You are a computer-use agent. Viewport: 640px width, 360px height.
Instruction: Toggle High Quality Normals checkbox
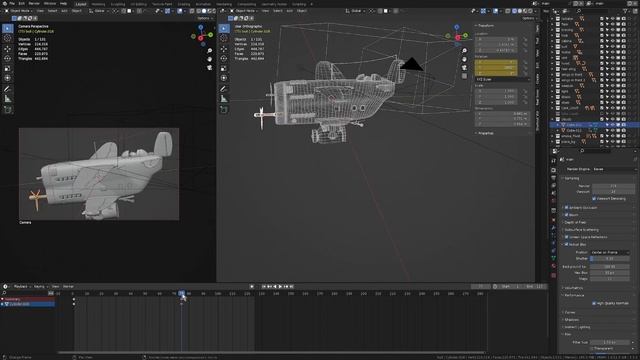(x=594, y=303)
